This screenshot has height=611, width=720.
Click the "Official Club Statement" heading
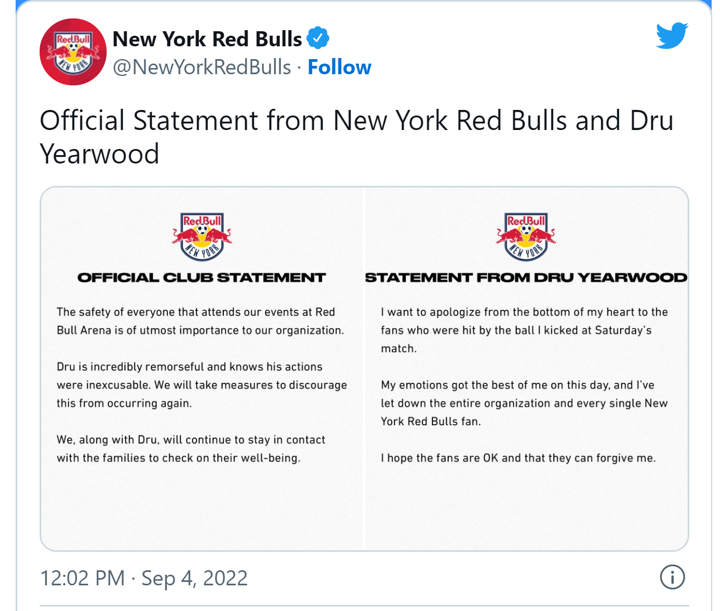[x=202, y=277]
